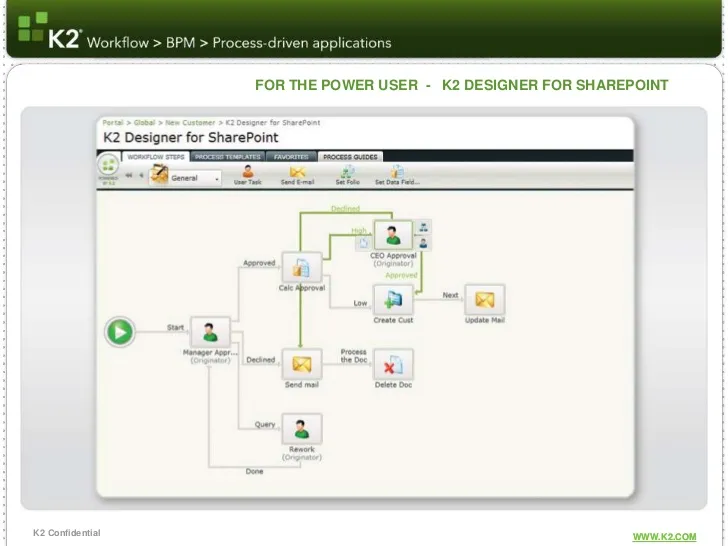Click the rewind double-arrow toolbar icon
728x546 pixels.
tap(129, 176)
